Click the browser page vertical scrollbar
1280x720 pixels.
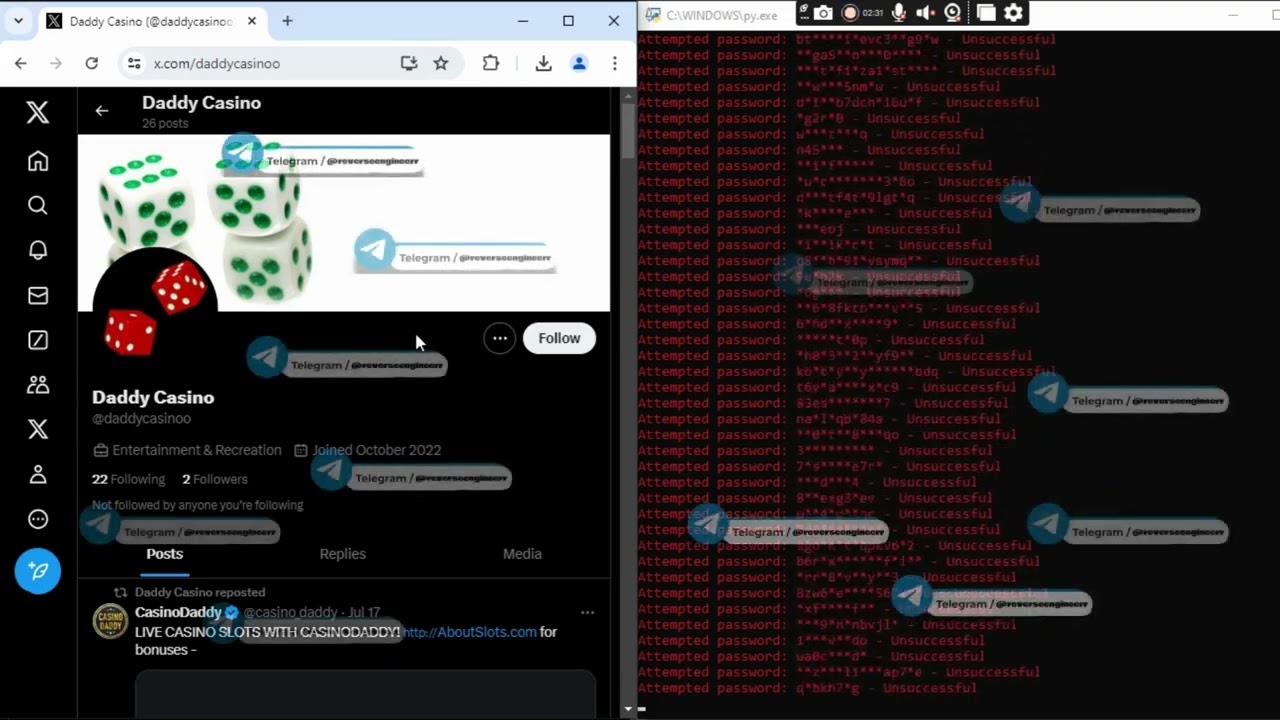pyautogui.click(x=627, y=130)
